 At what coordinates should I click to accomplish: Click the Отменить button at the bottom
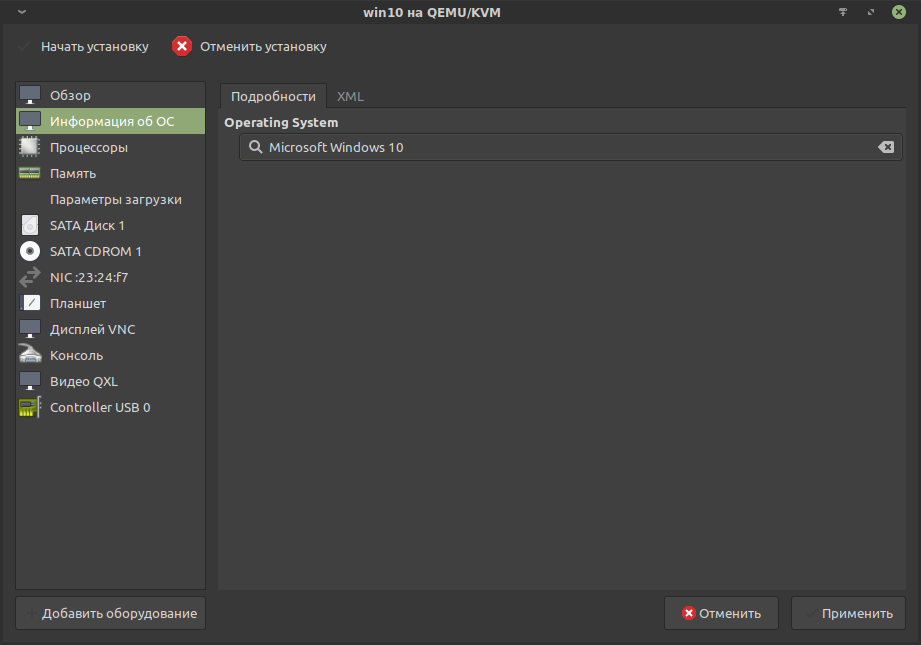click(x=721, y=613)
